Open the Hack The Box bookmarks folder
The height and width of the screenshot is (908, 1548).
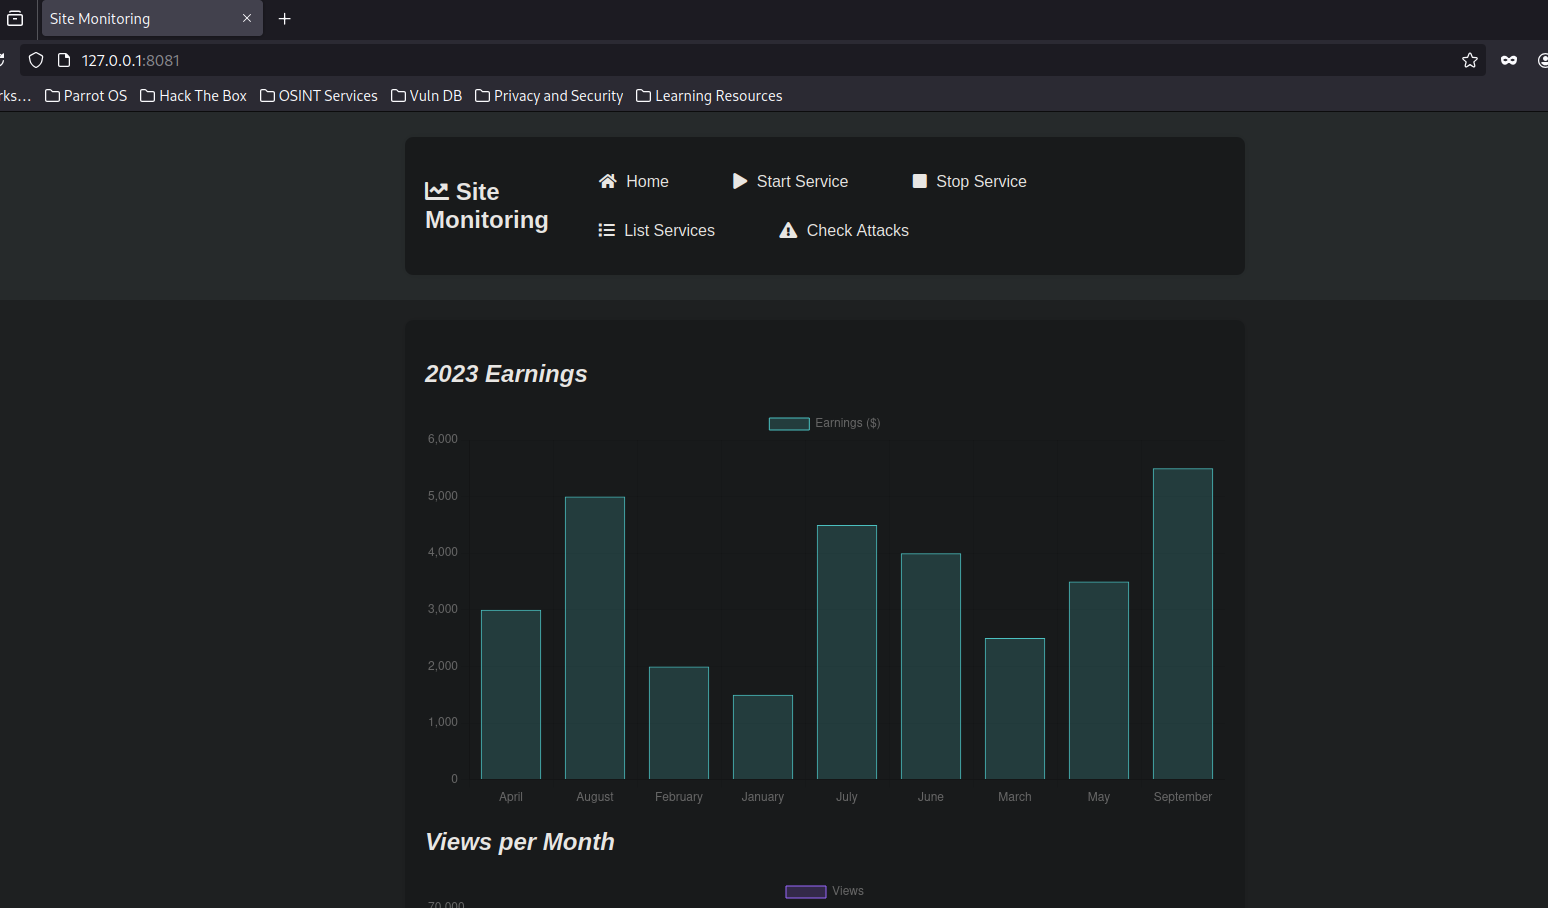[x=193, y=96]
